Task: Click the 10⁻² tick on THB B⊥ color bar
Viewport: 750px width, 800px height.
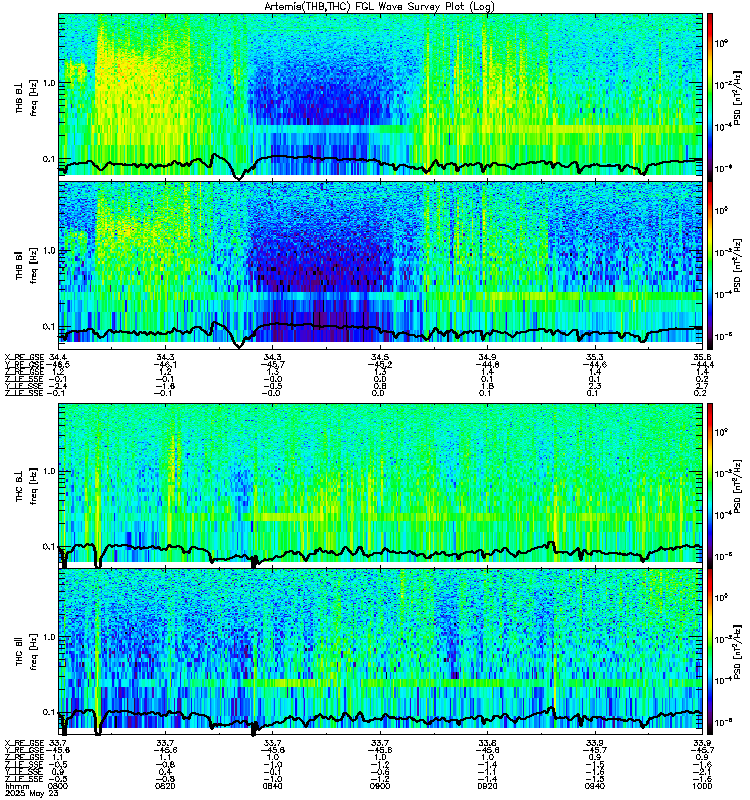Action: tap(723, 84)
